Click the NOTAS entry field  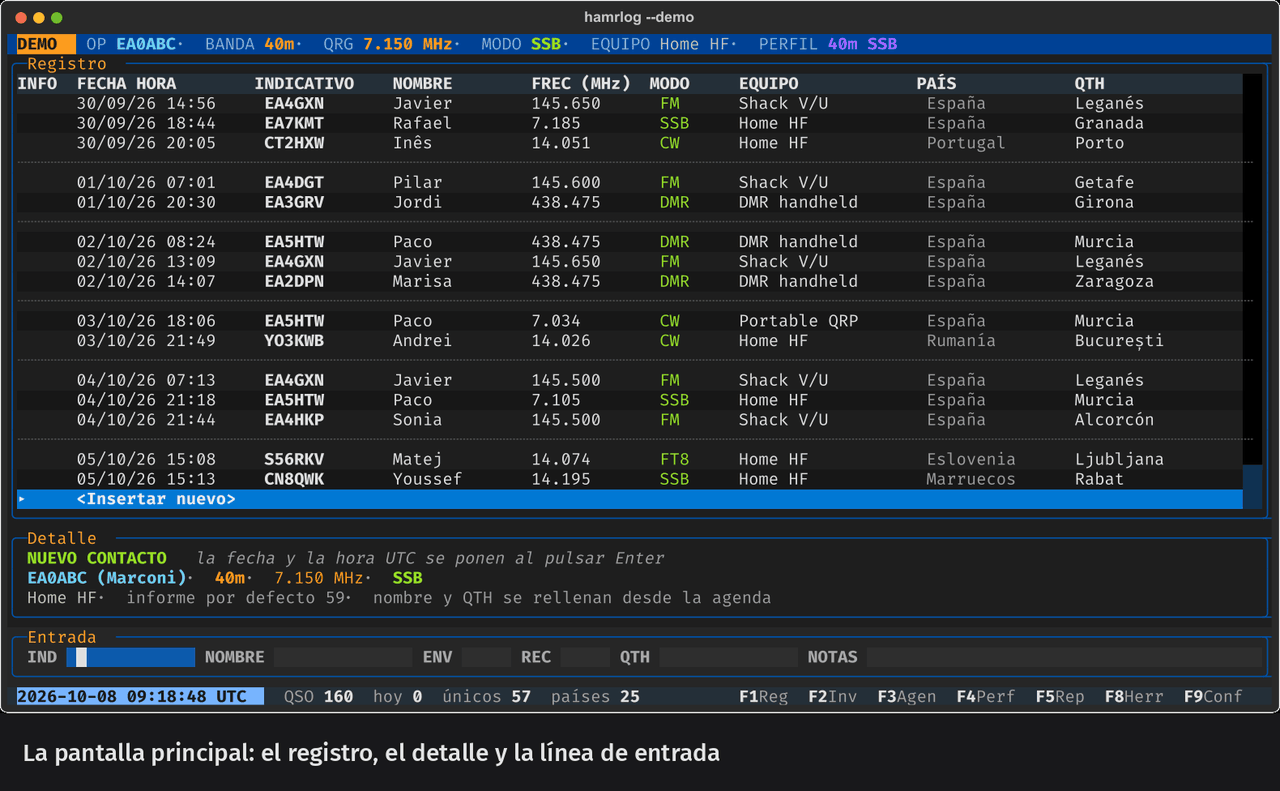1065,657
